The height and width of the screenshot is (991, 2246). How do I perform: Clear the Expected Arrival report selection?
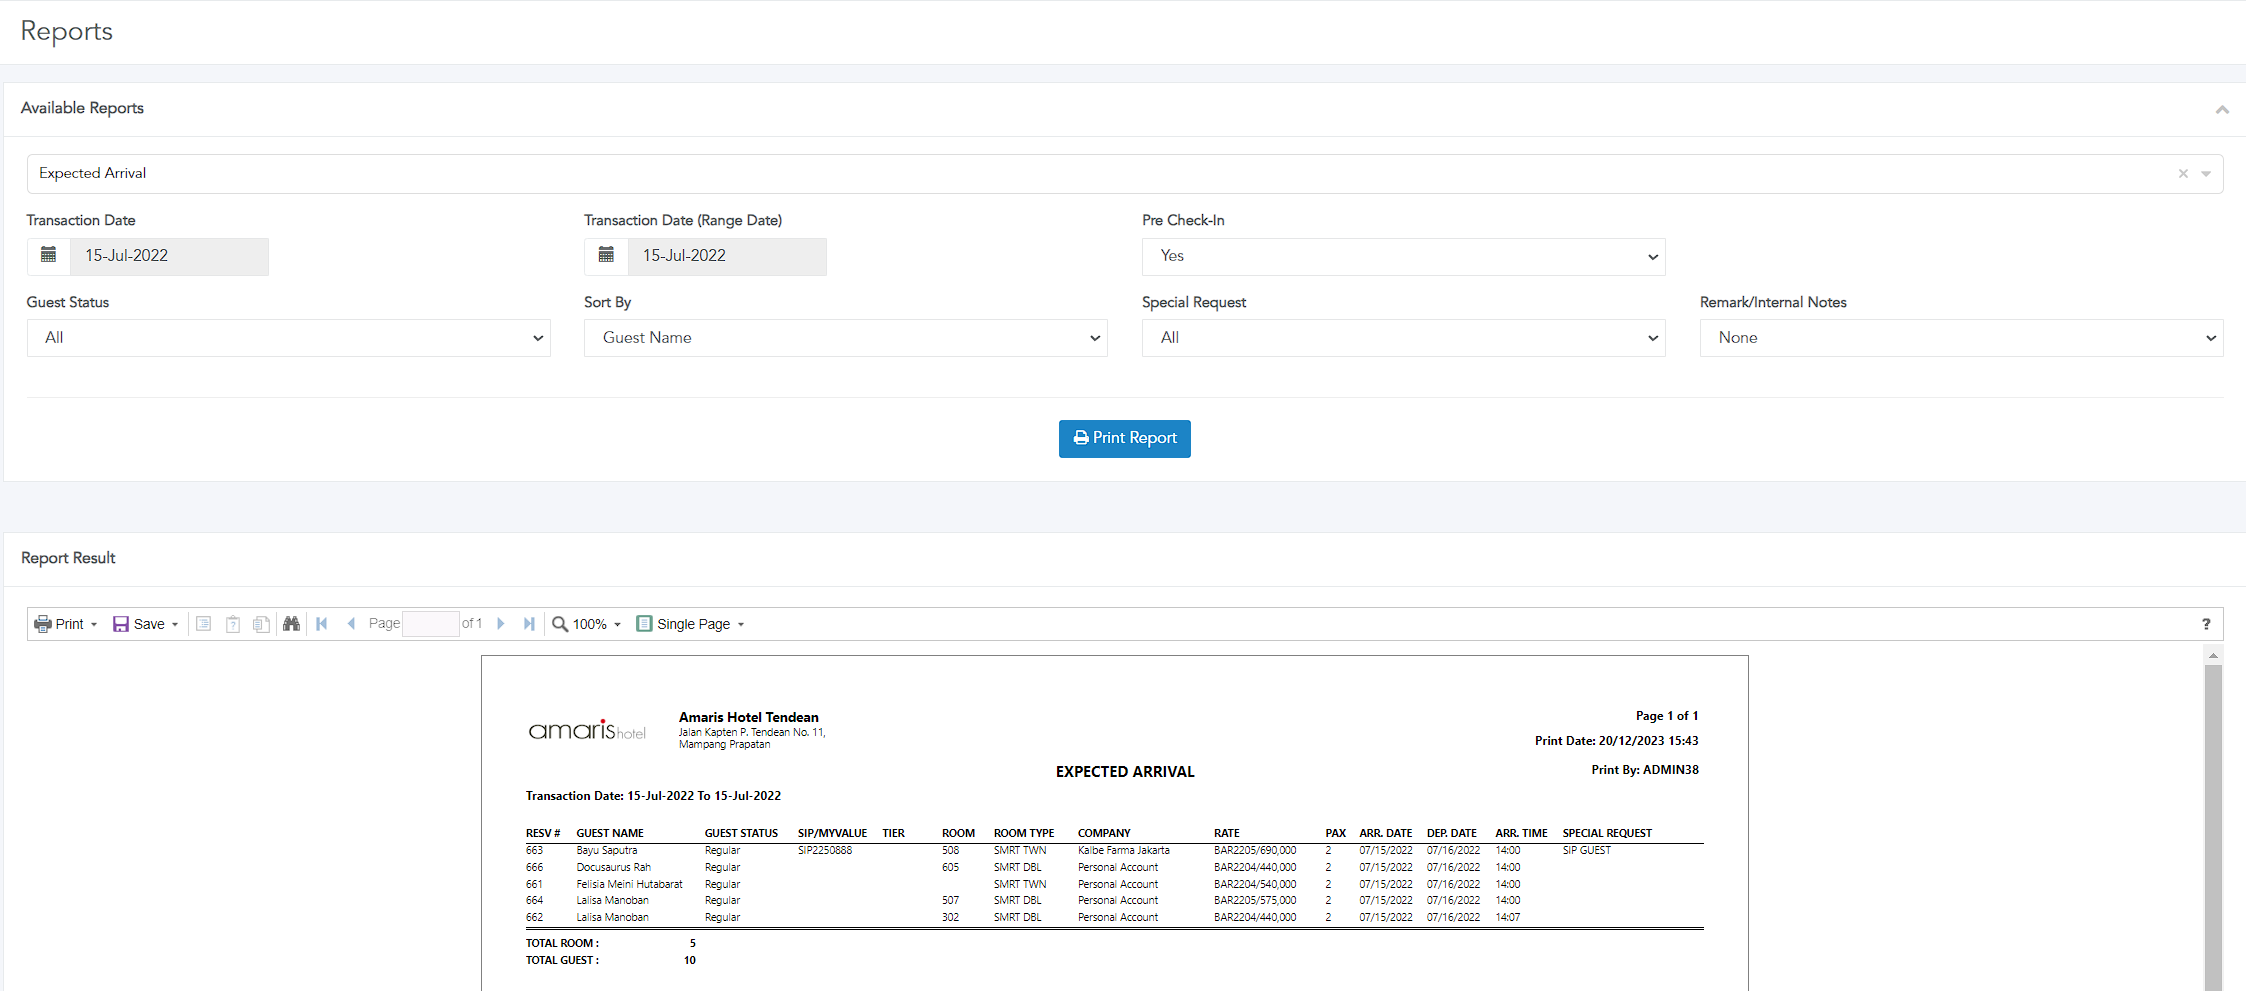coord(2183,174)
